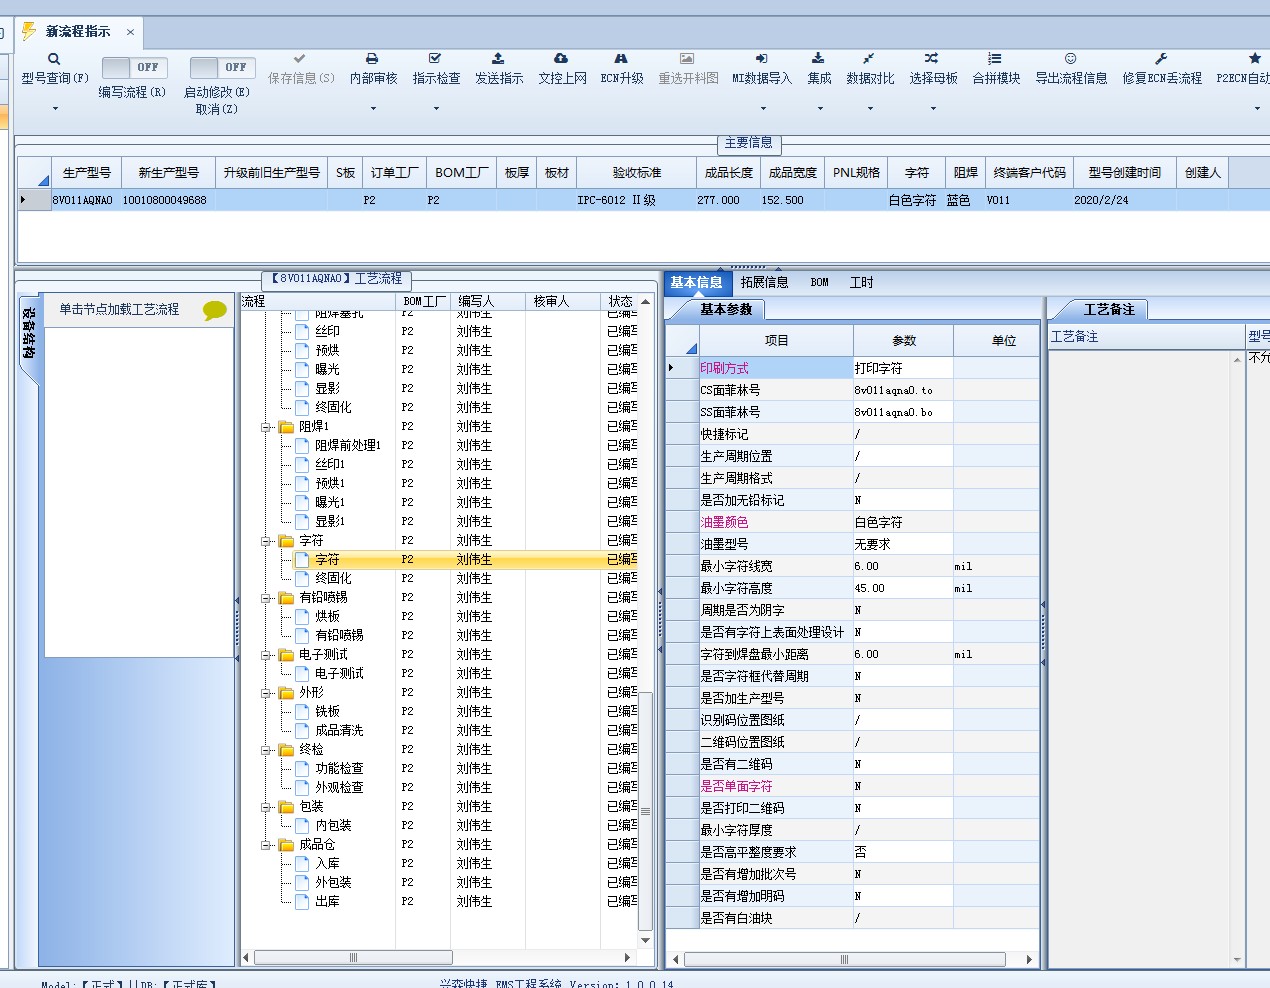Click the 印刷方式 parameter cell

coord(775,368)
